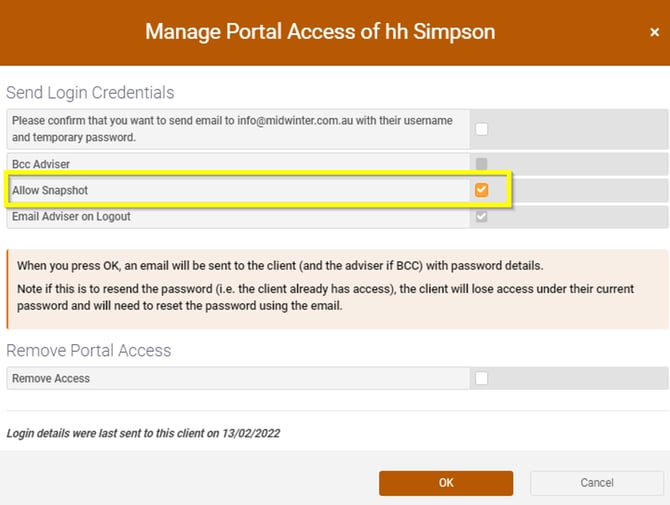The height and width of the screenshot is (505, 670).
Task: Toggle Email Adviser on Logout checkbox
Action: pyautogui.click(x=482, y=216)
